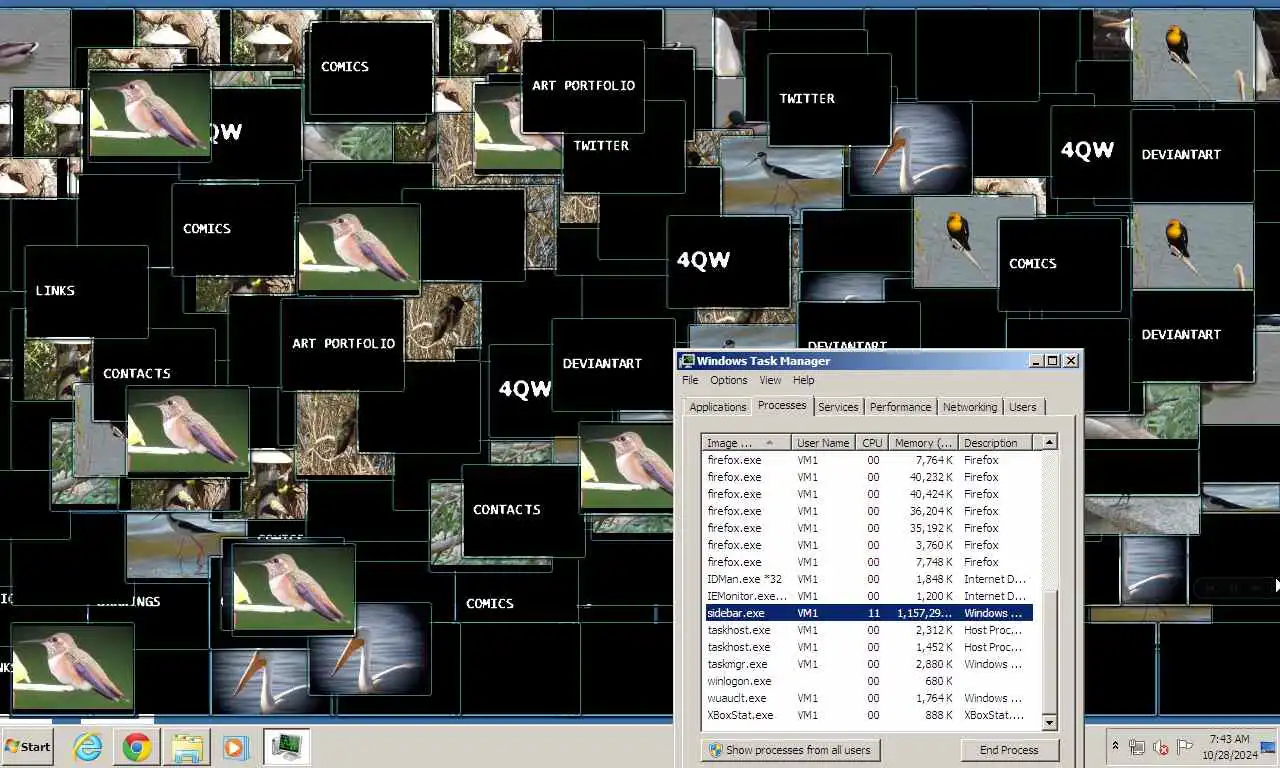Show hidden tray icons arrow
1280x768 pixels.
point(1116,747)
